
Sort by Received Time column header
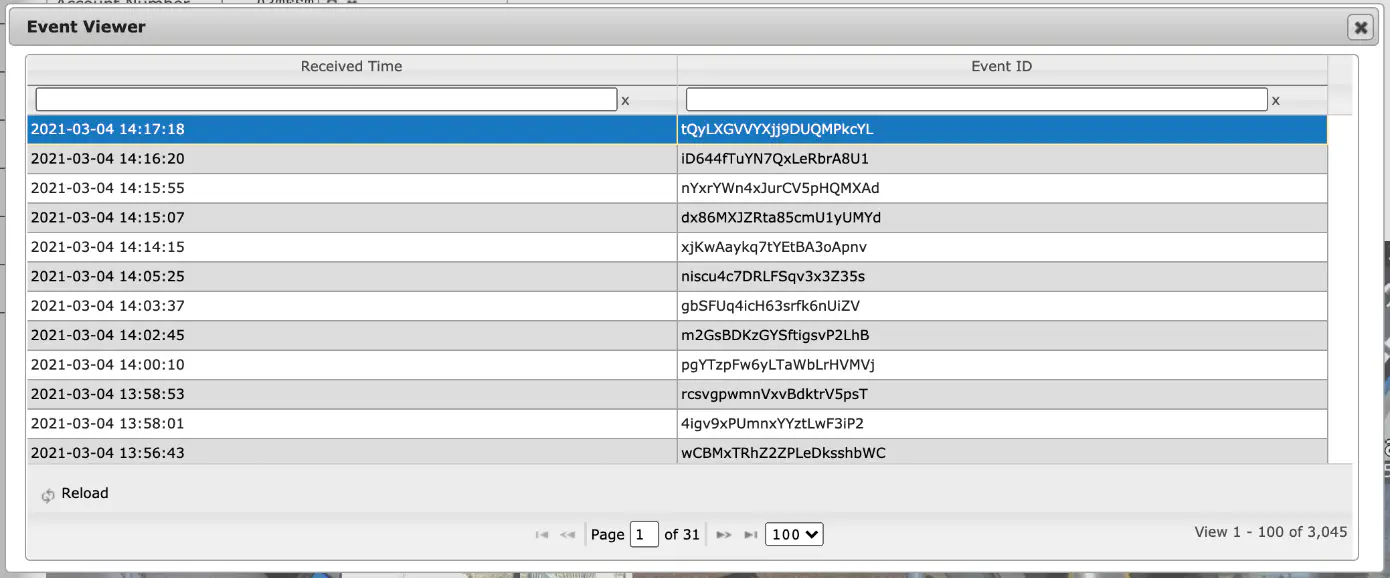click(351, 67)
